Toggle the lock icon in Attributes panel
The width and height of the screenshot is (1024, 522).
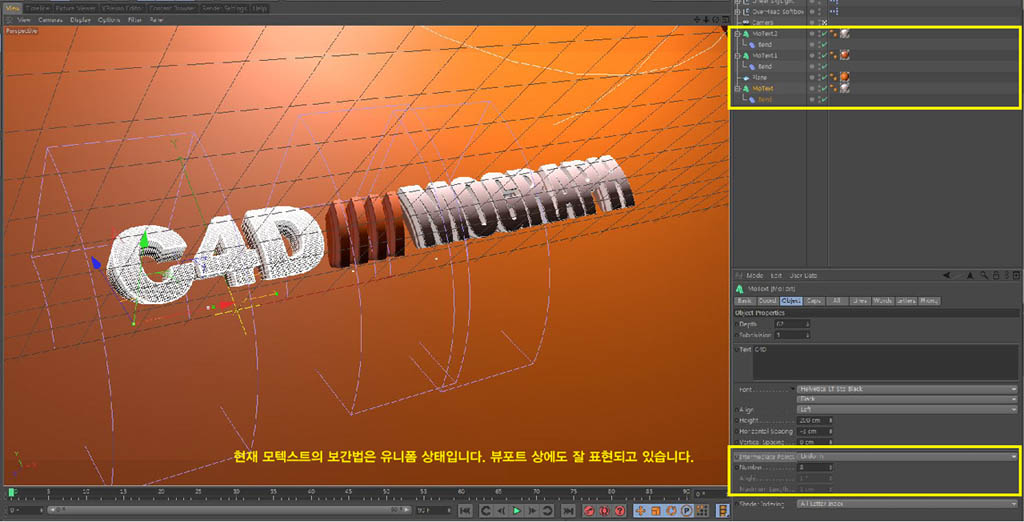tap(995, 276)
